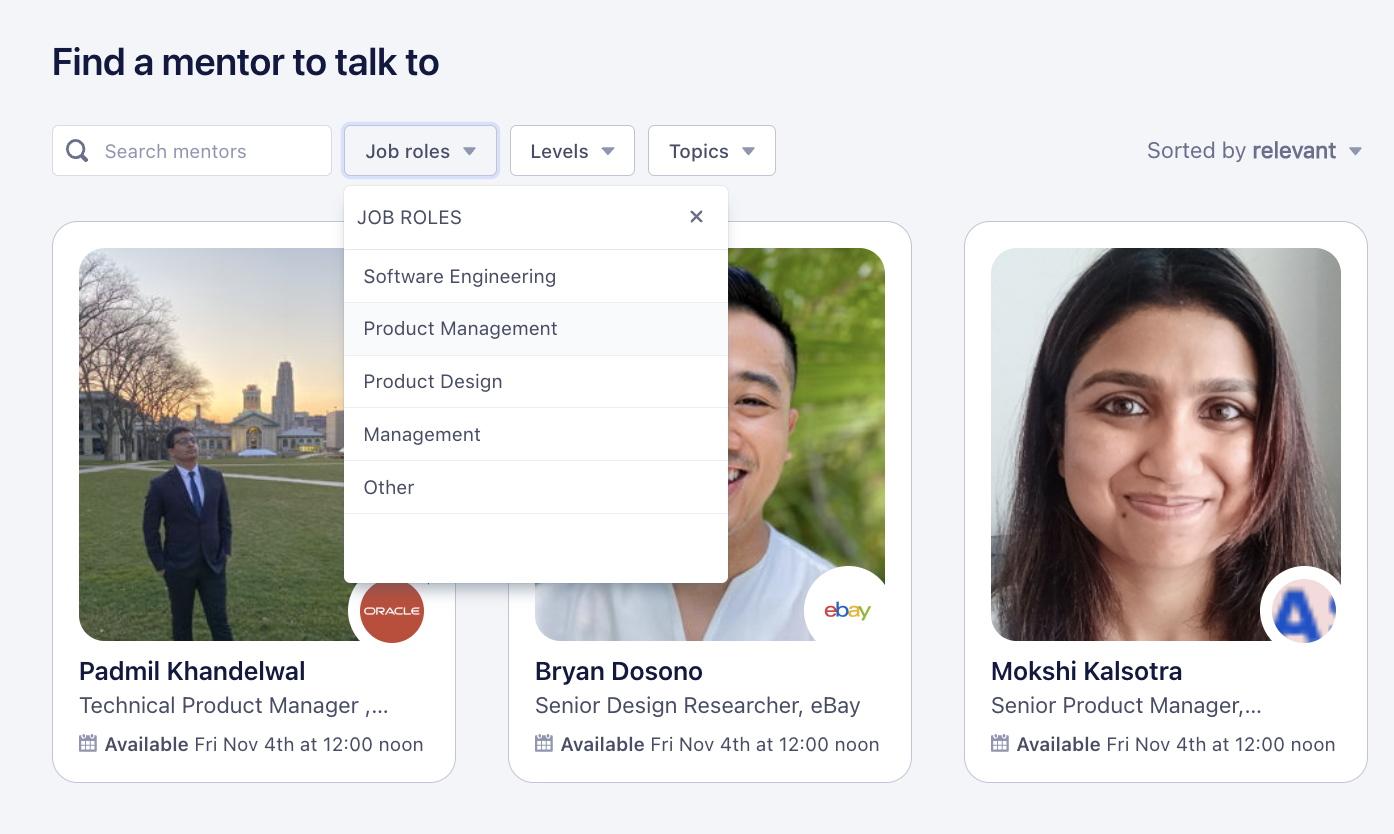Open the Topics dropdown
Image resolution: width=1394 pixels, height=834 pixels.
tap(711, 150)
